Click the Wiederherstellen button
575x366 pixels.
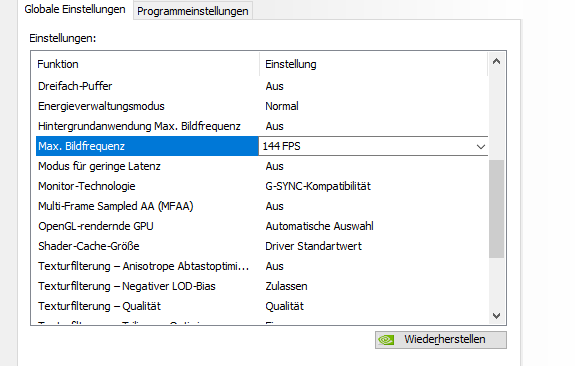tap(441, 340)
